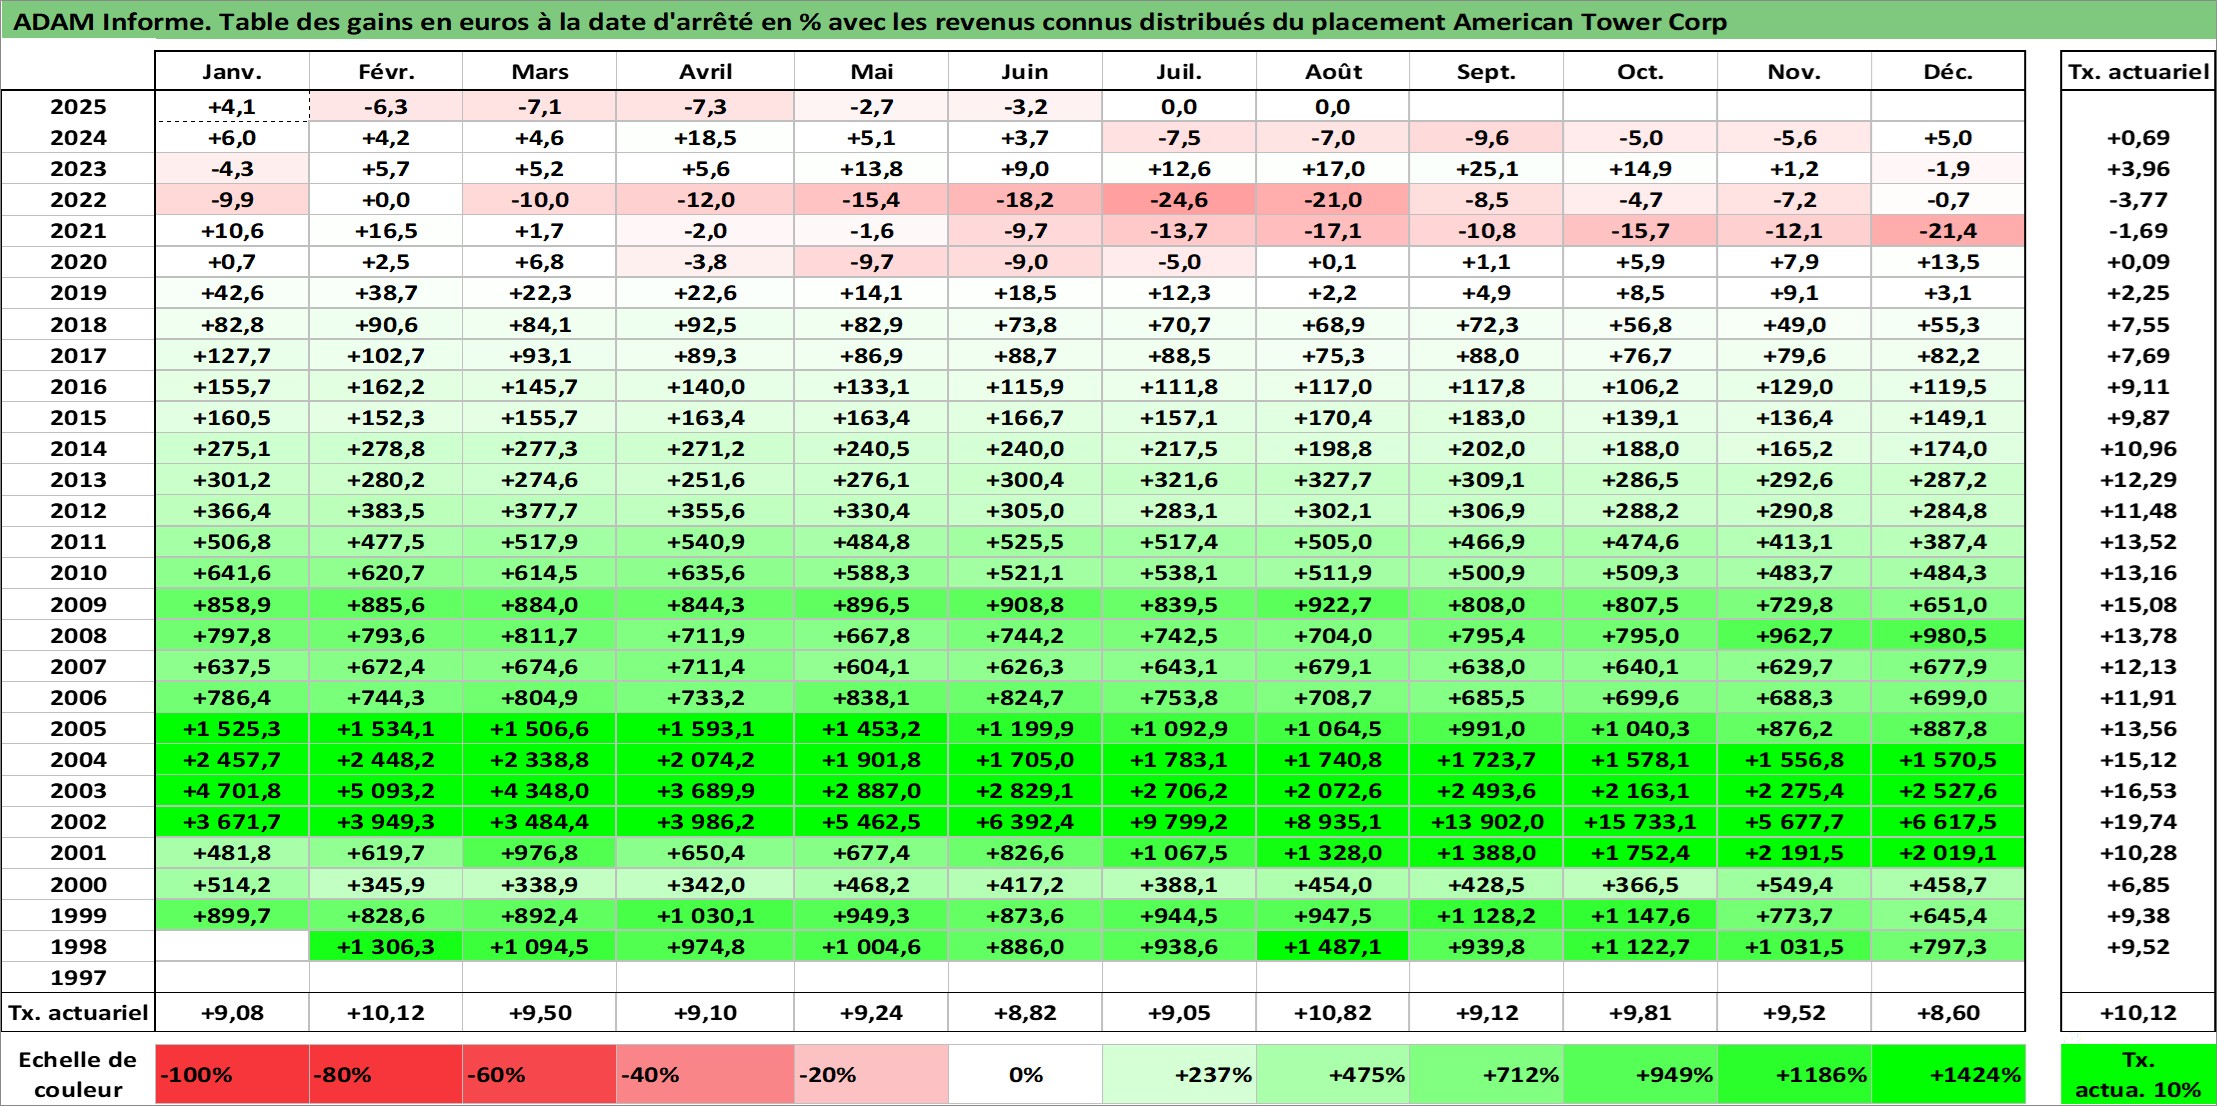
Task: Click the +962,7 cell in November 2008
Action: point(1794,636)
